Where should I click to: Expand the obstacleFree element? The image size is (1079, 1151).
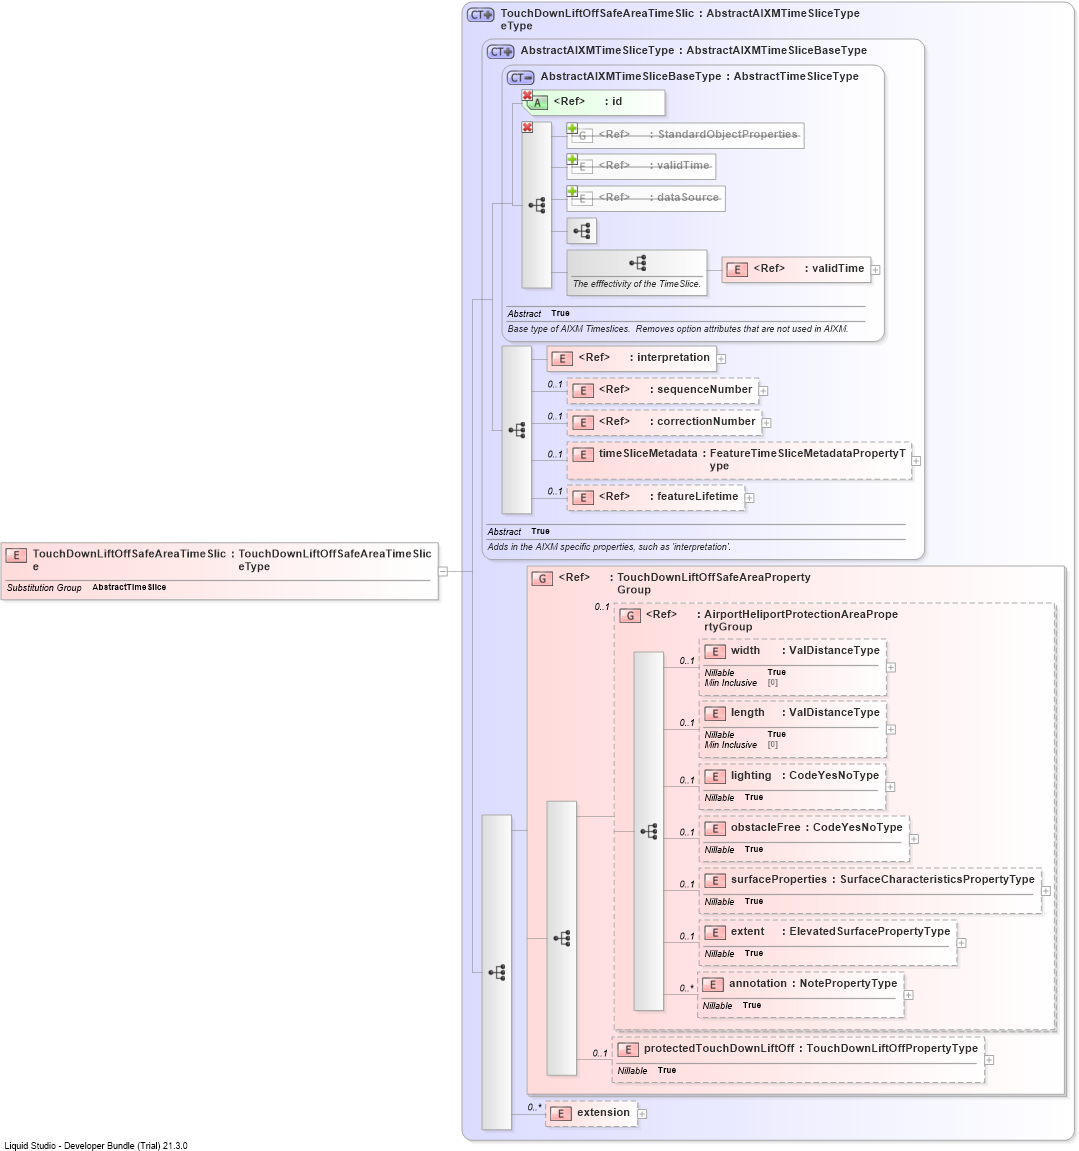point(914,839)
